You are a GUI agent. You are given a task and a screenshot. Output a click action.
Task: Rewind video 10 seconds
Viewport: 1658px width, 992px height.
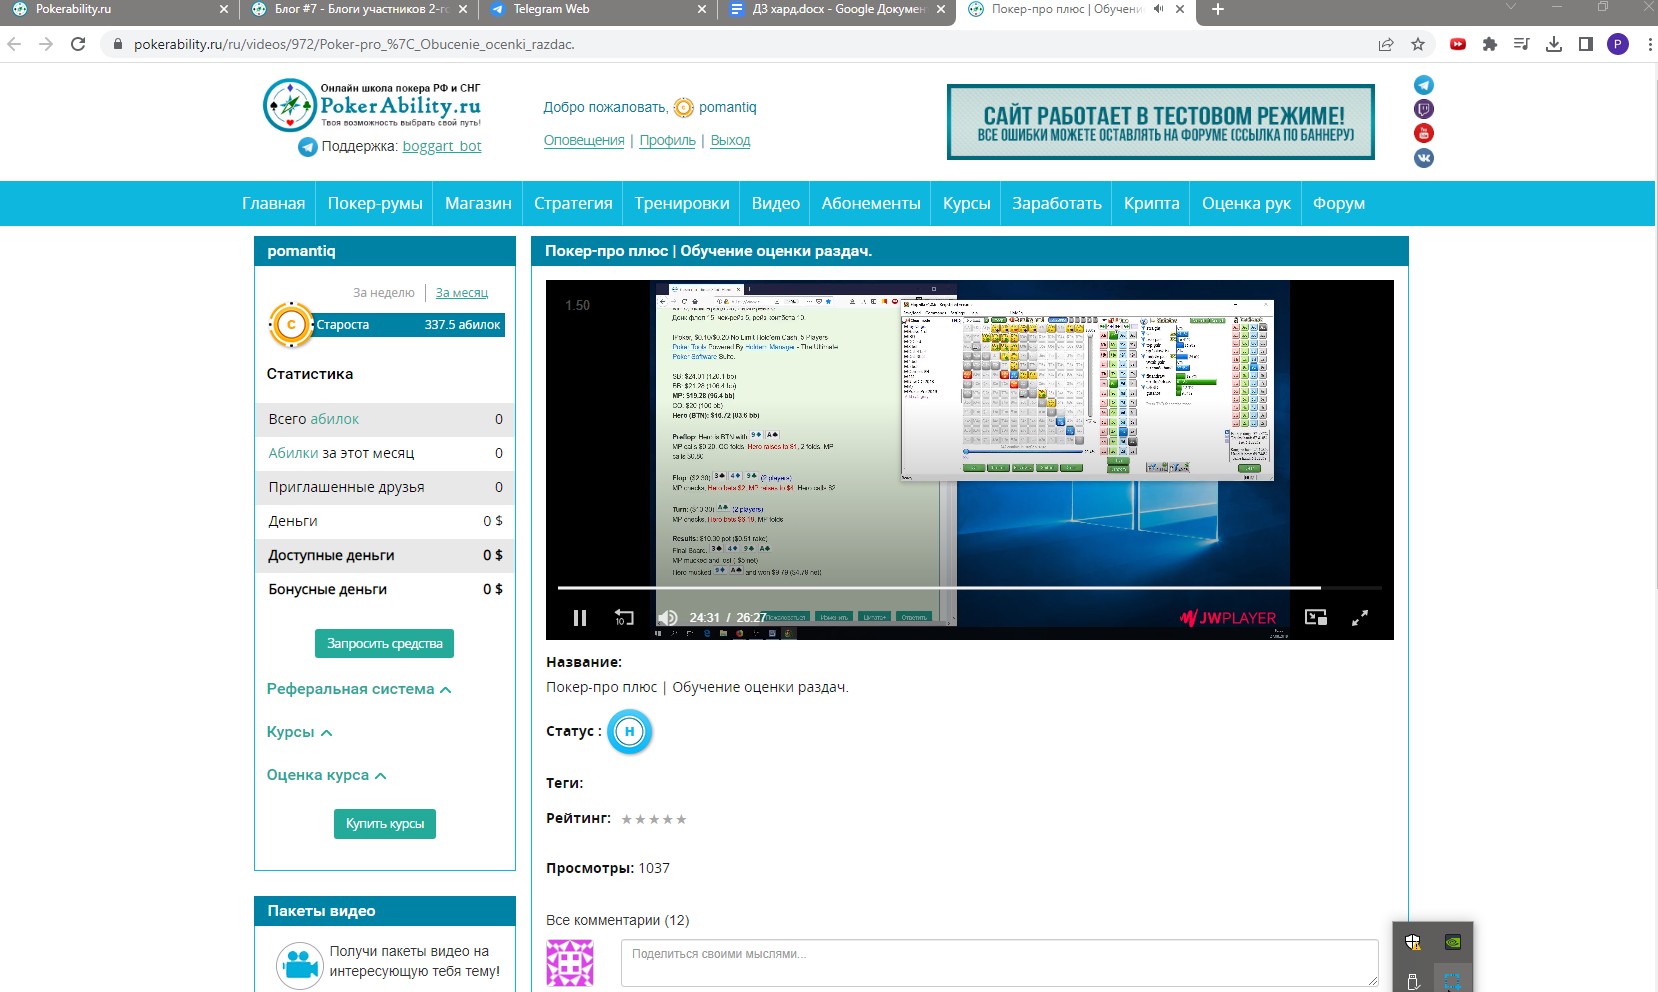point(624,618)
